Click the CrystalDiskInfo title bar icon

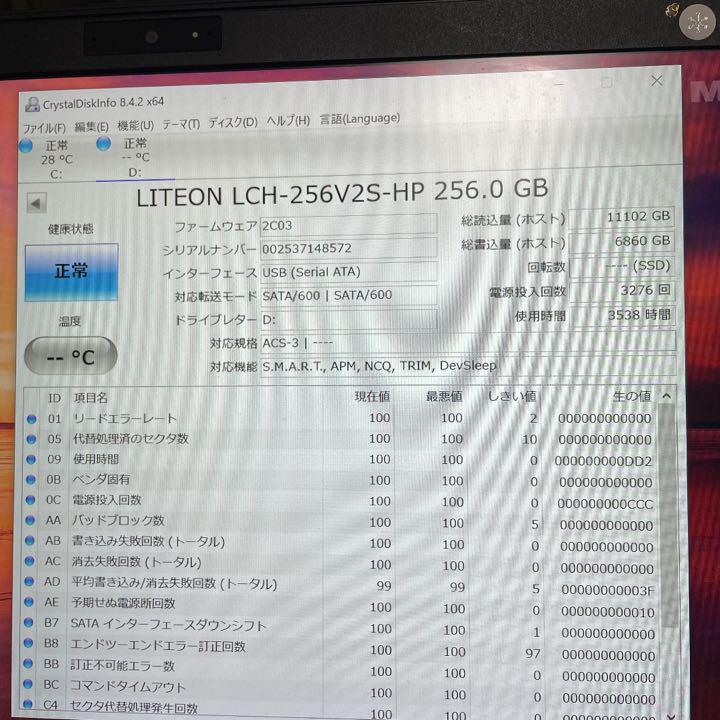(x=32, y=105)
